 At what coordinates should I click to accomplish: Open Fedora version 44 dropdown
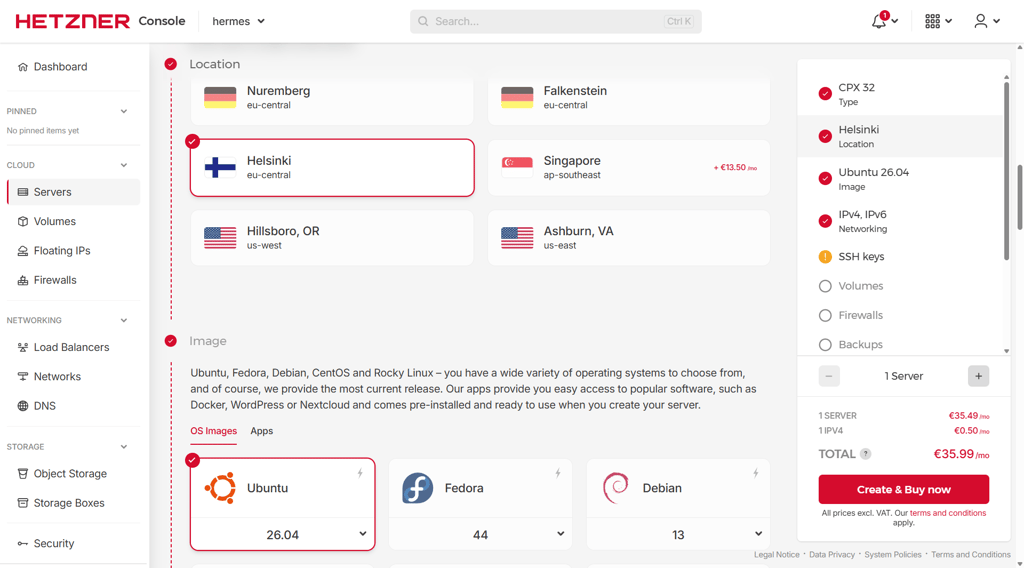[x=481, y=535]
